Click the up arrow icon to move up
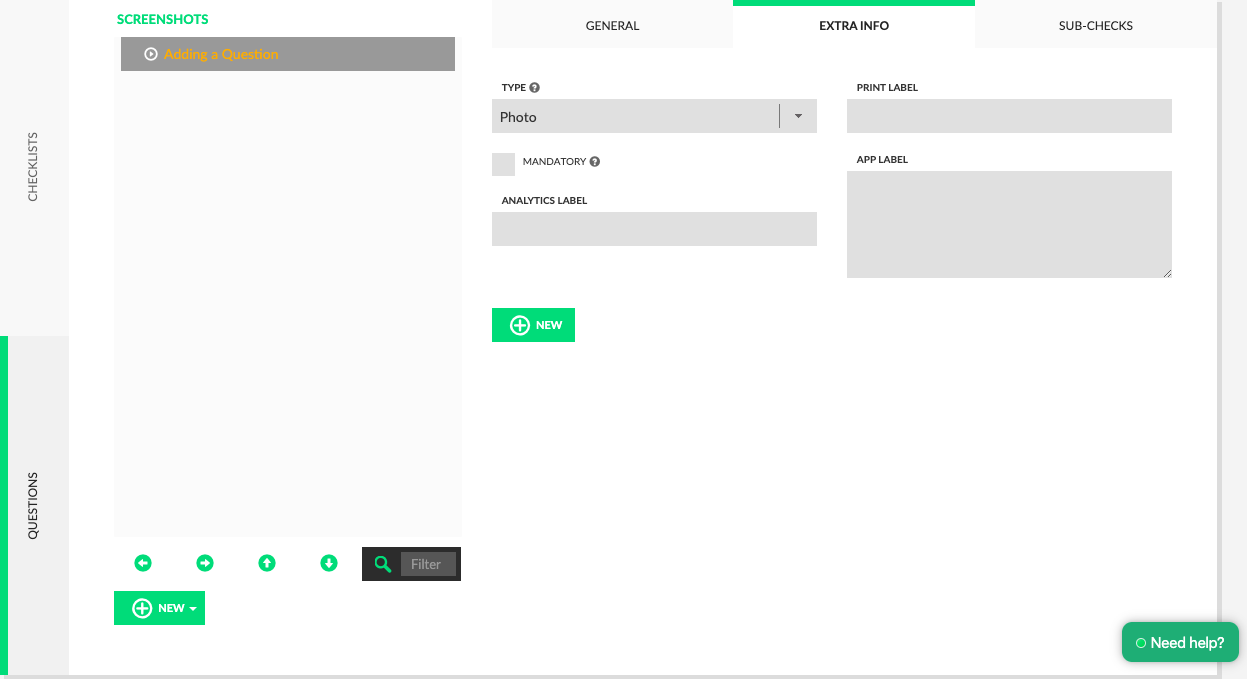This screenshot has height=679, width=1247. [267, 563]
